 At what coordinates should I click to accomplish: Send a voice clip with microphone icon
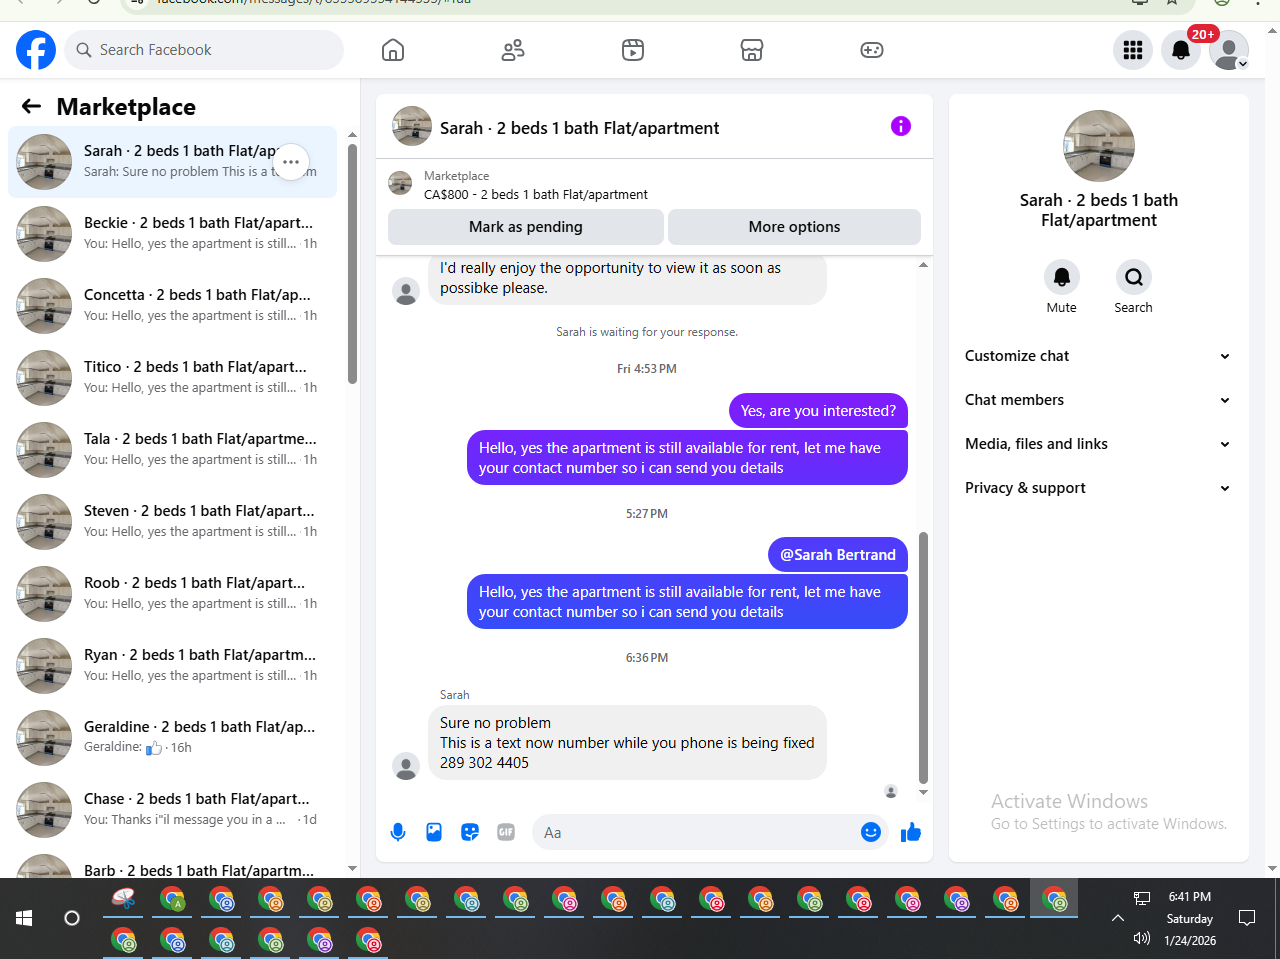pyautogui.click(x=398, y=832)
